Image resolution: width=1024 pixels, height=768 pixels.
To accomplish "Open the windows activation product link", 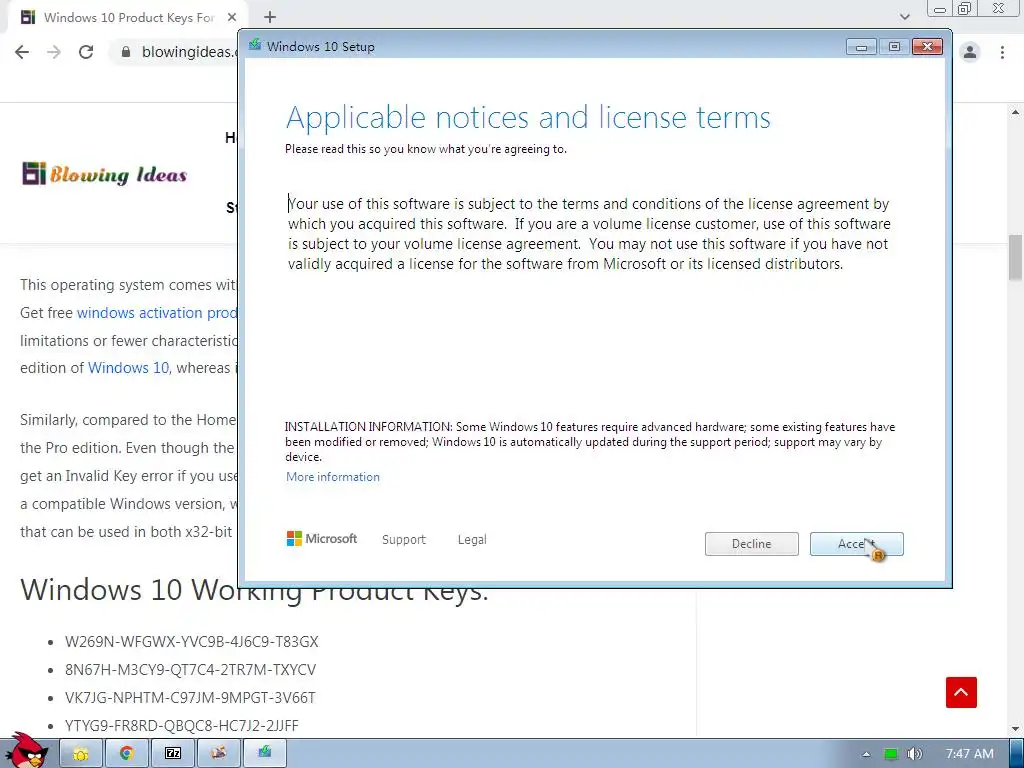I will [x=157, y=313].
